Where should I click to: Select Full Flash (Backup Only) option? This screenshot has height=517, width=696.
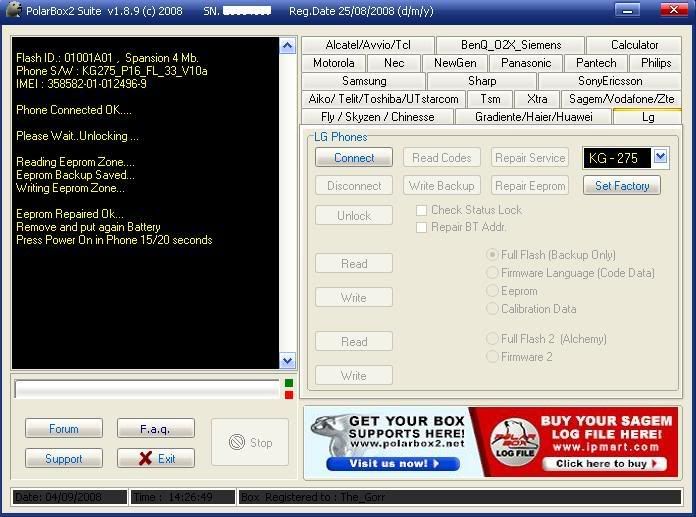pos(492,255)
